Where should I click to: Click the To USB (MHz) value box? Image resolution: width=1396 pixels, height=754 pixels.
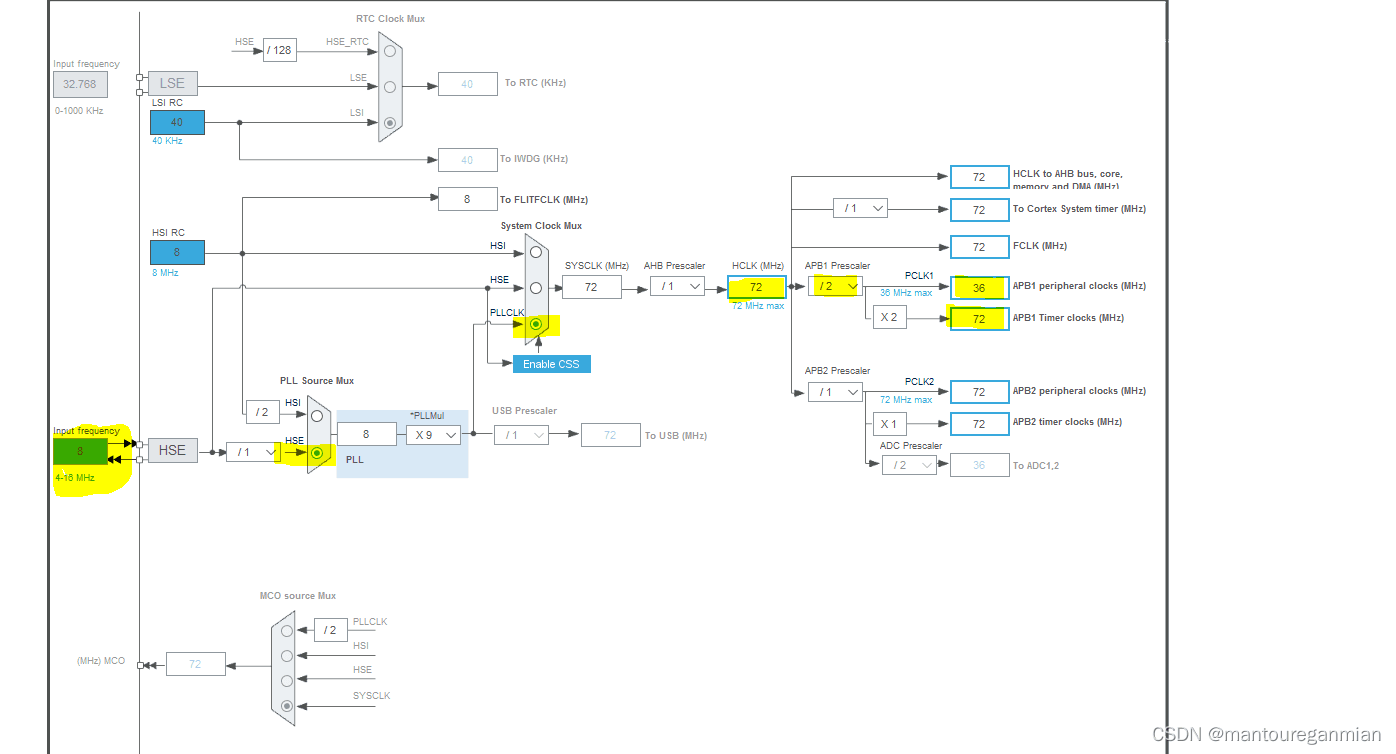(x=610, y=435)
